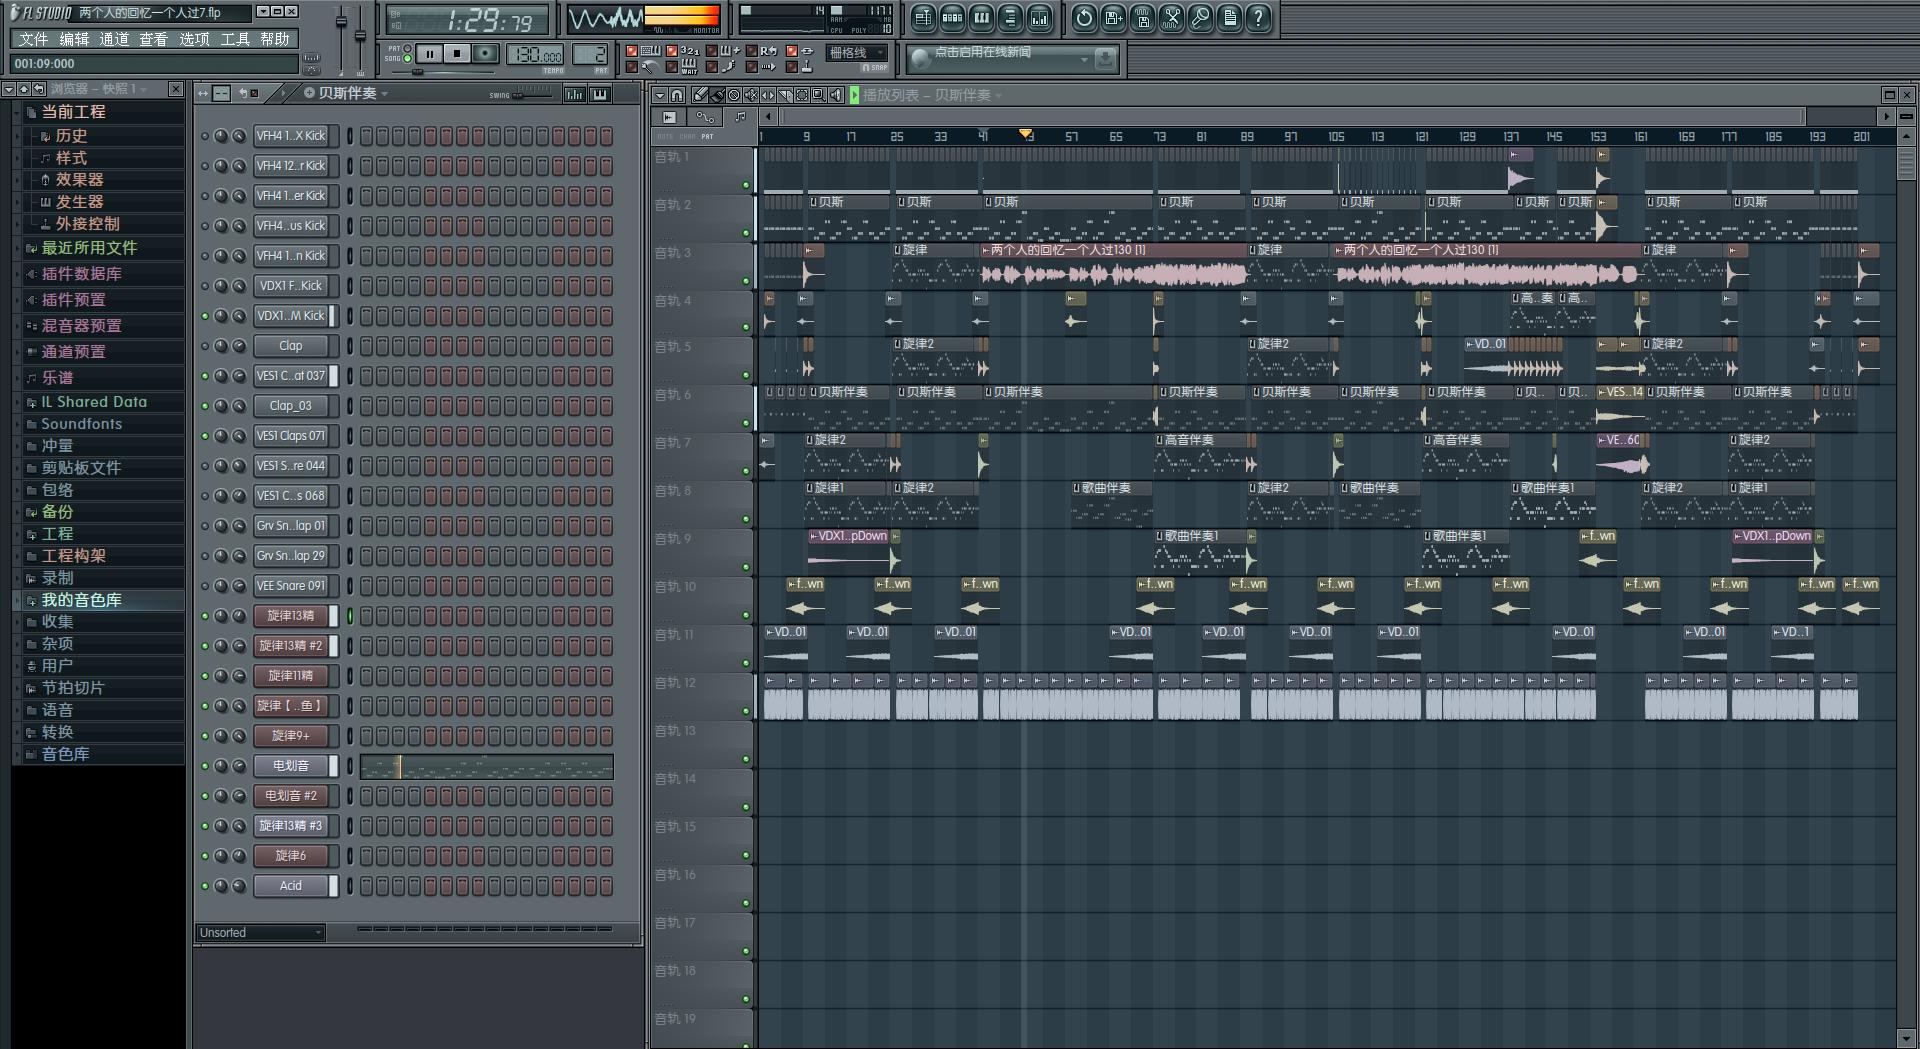Show the browser panel icon

point(1010,17)
